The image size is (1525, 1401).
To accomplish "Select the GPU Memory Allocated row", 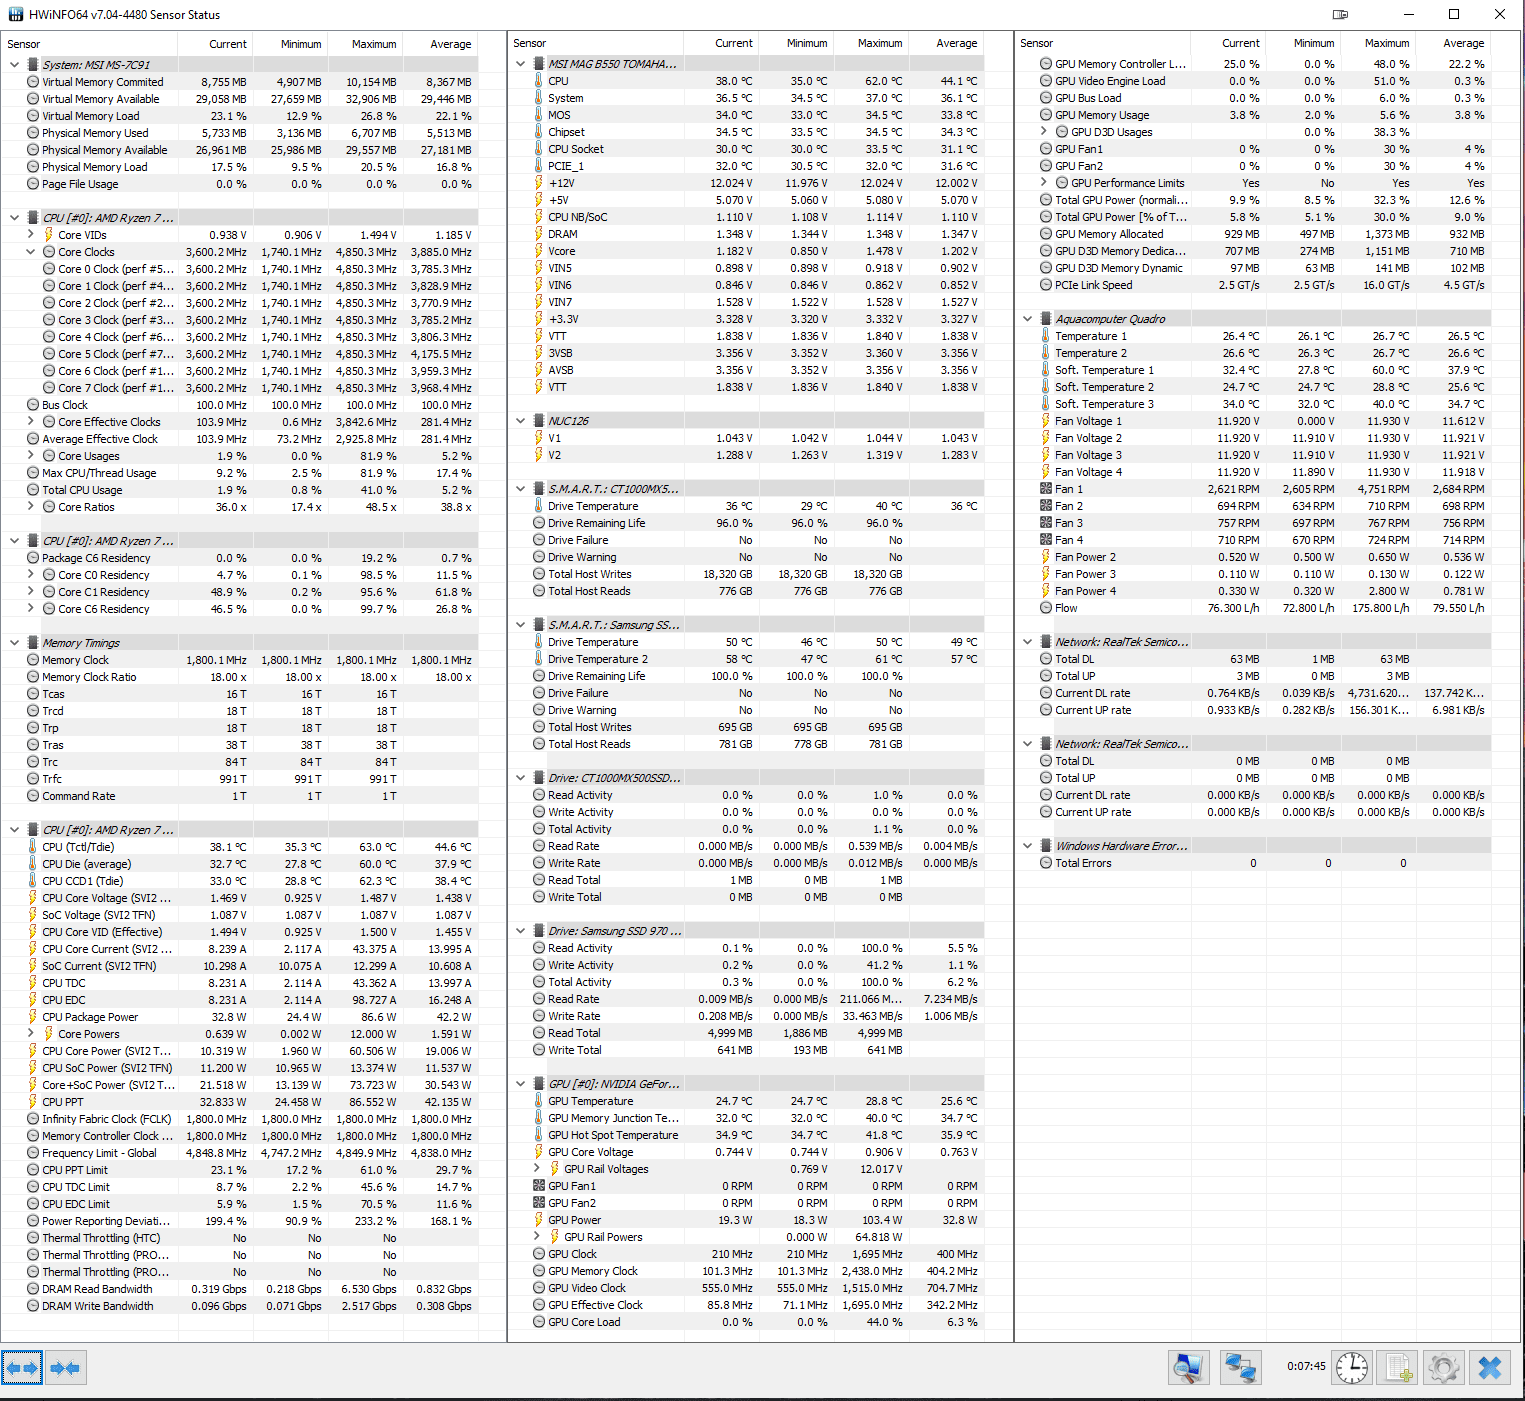I will click(1253, 234).
